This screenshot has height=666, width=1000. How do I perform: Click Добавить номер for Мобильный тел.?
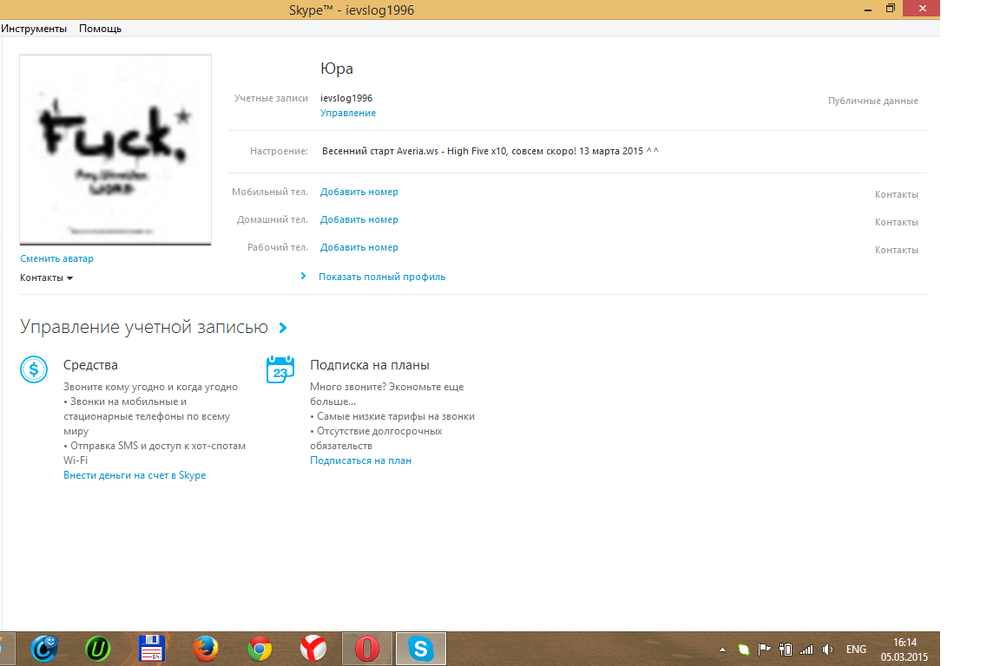(359, 192)
